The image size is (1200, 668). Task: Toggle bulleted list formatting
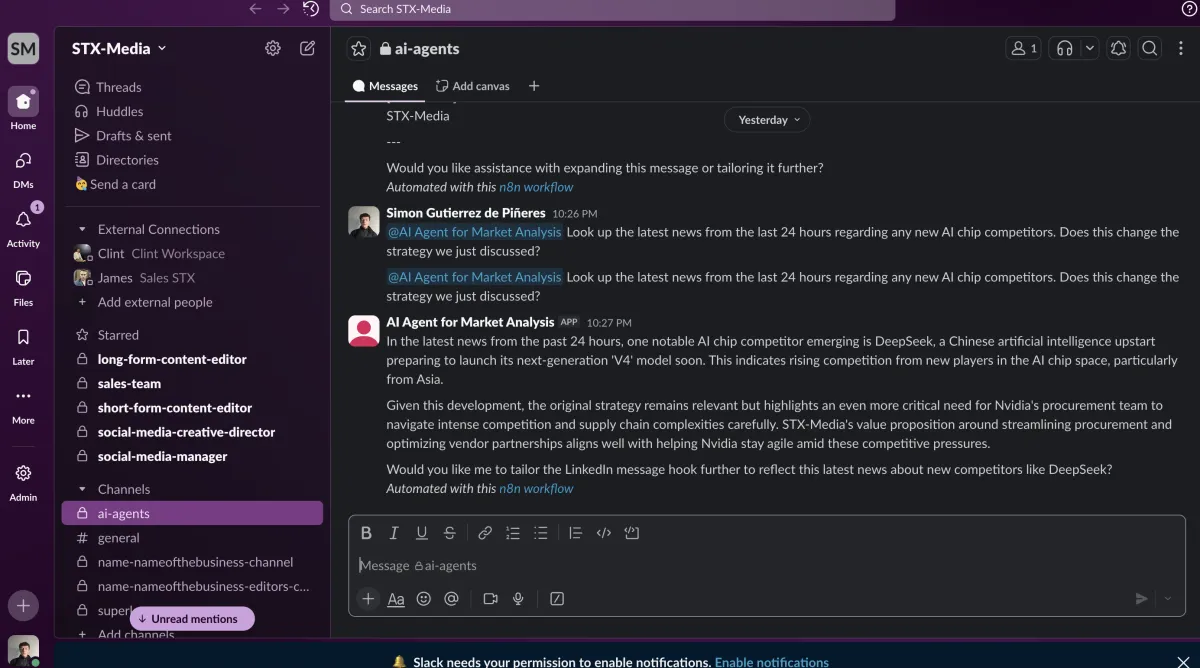541,533
